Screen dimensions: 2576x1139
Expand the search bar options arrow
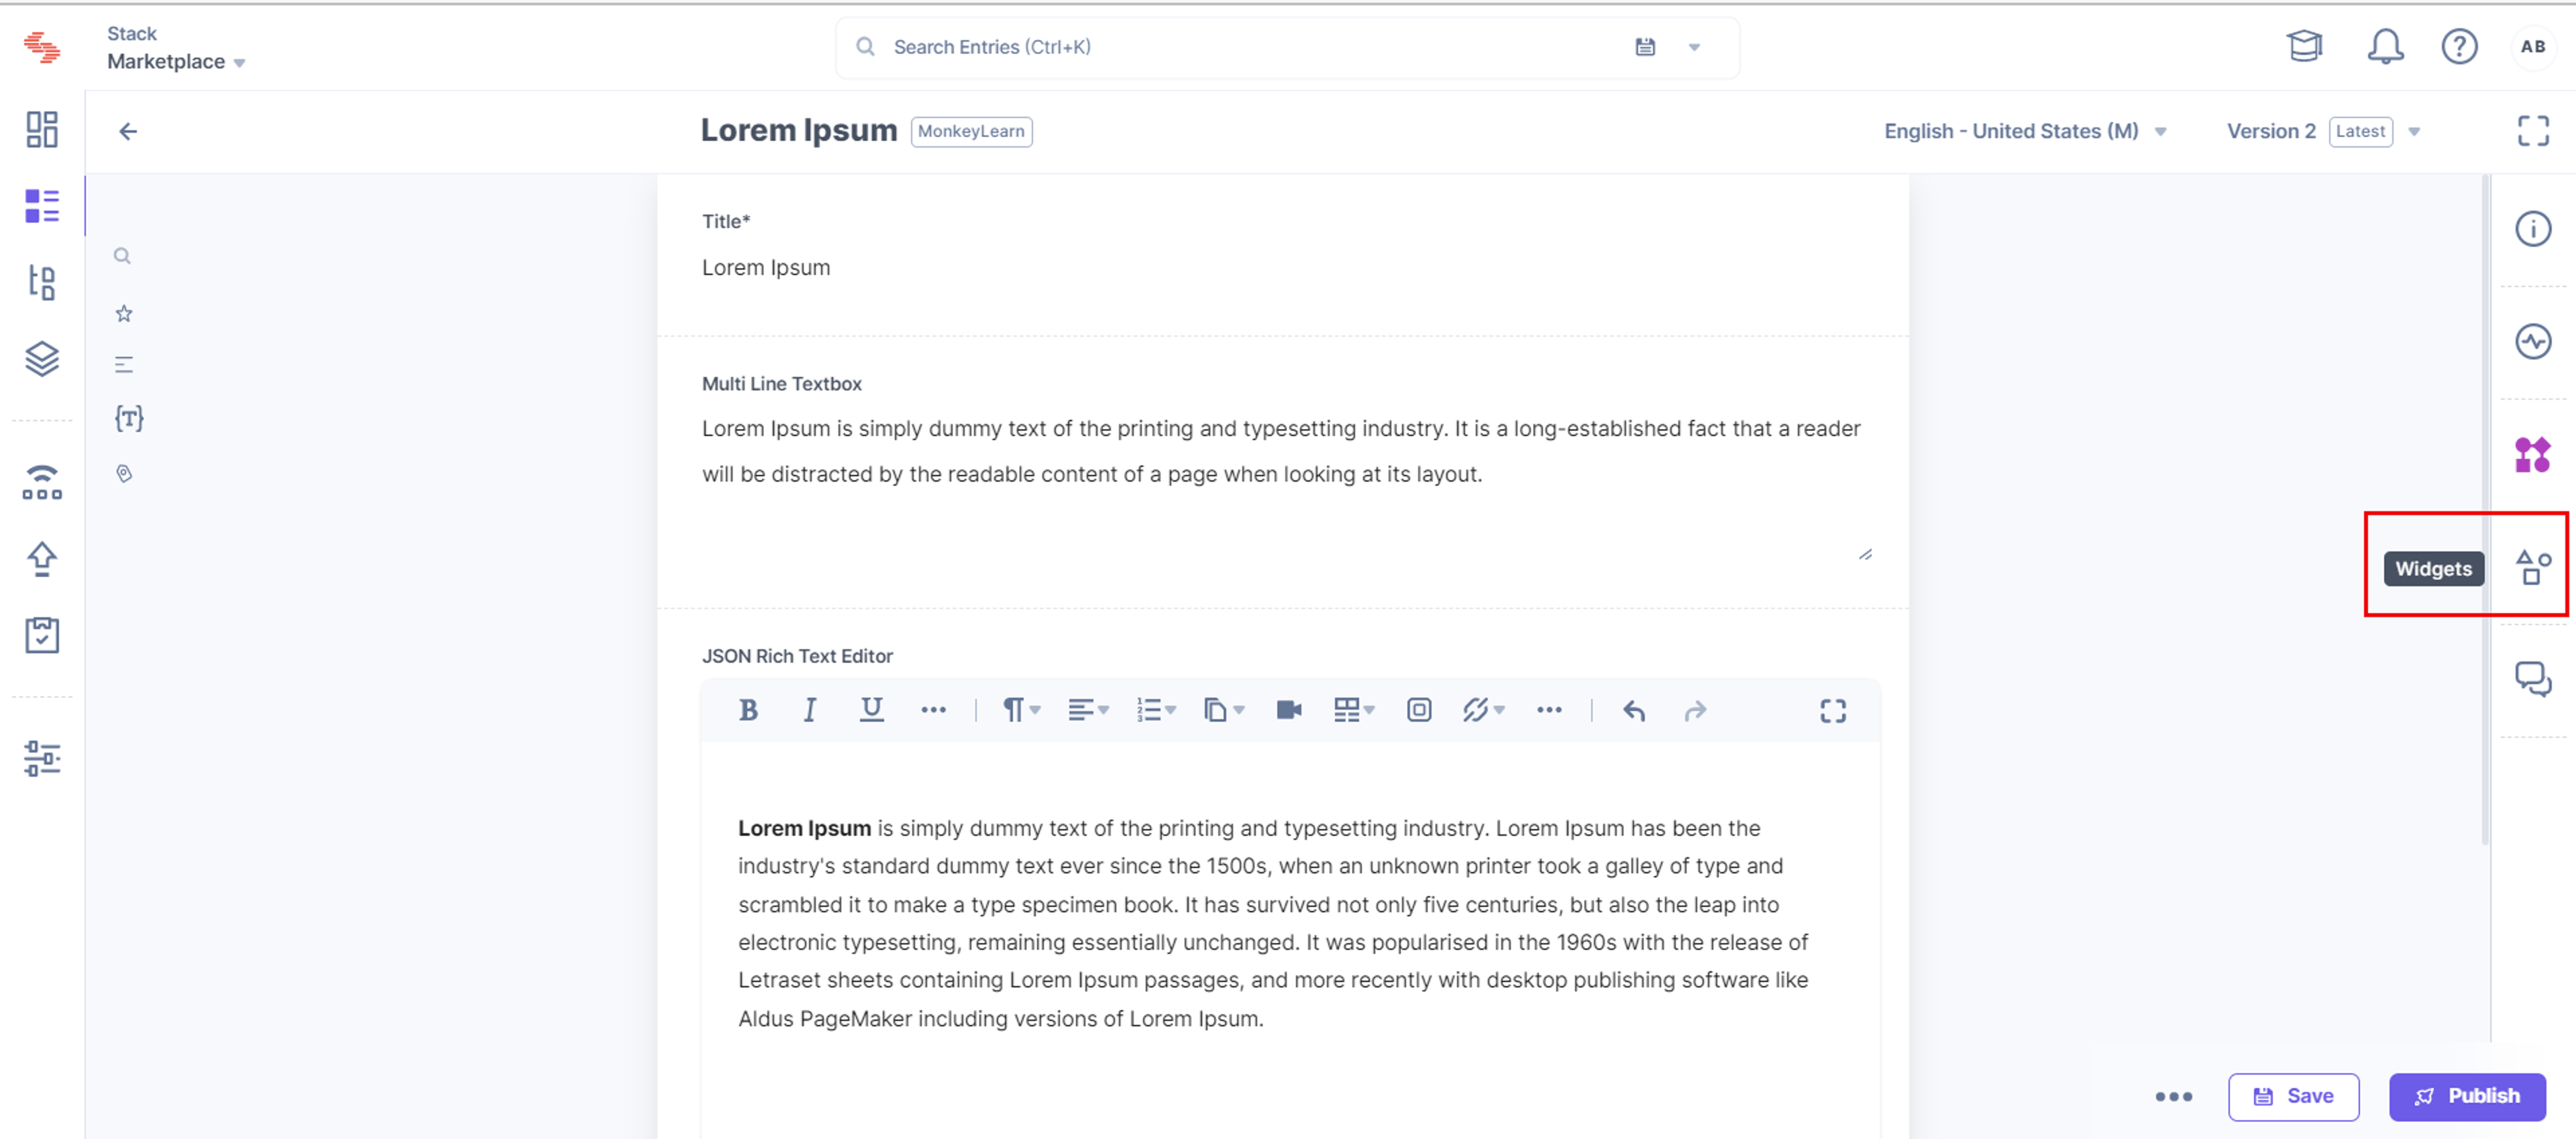tap(1694, 47)
